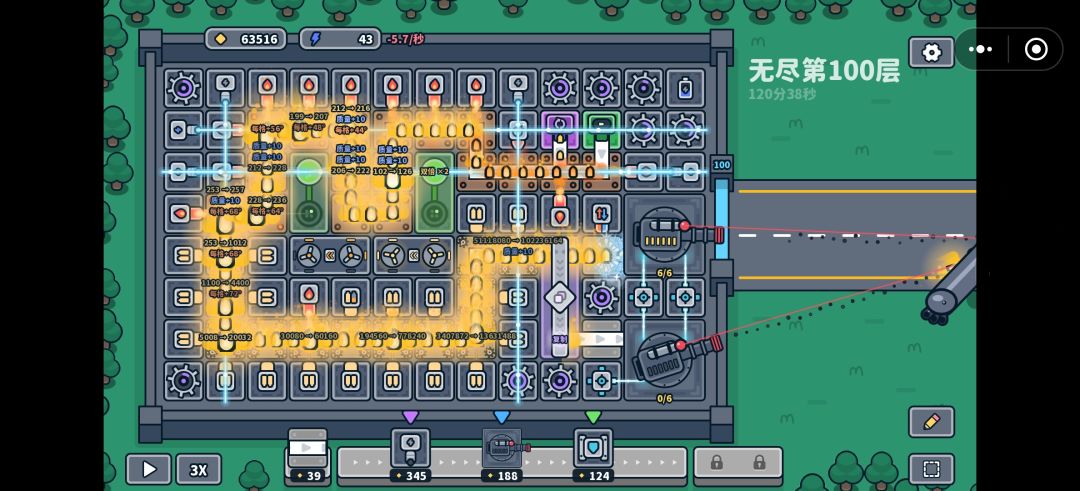Screen dimensions: 1080x491
Task: Click the bottom-left corner gear module
Action: coord(183,381)
